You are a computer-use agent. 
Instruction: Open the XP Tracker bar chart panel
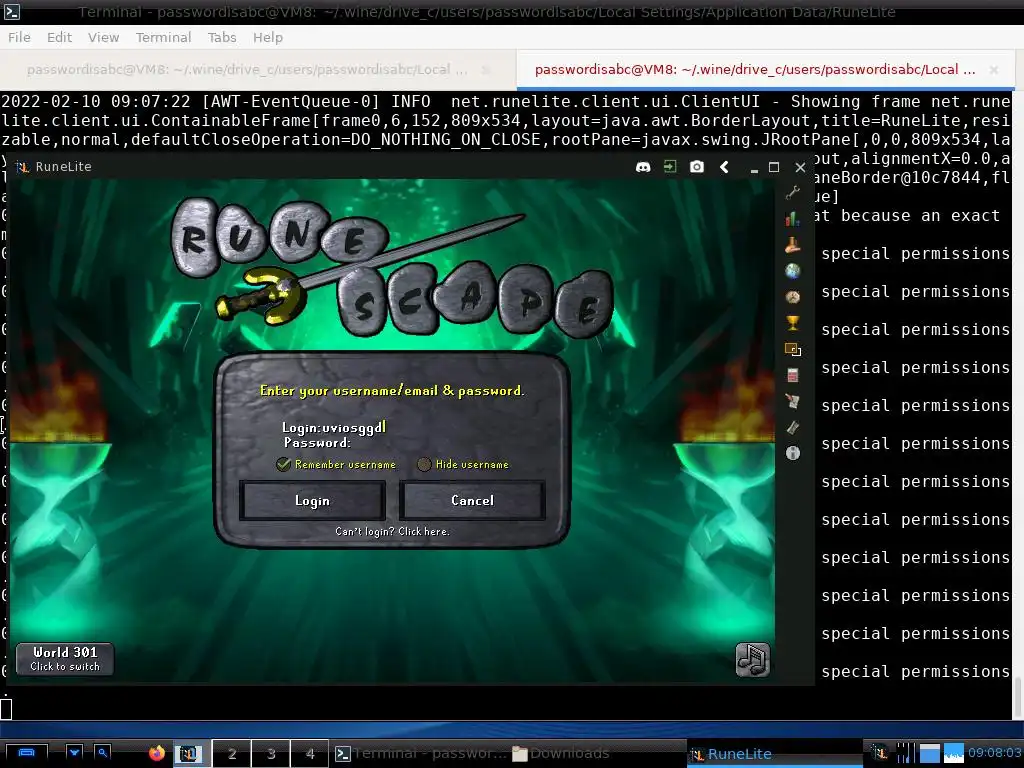793,219
